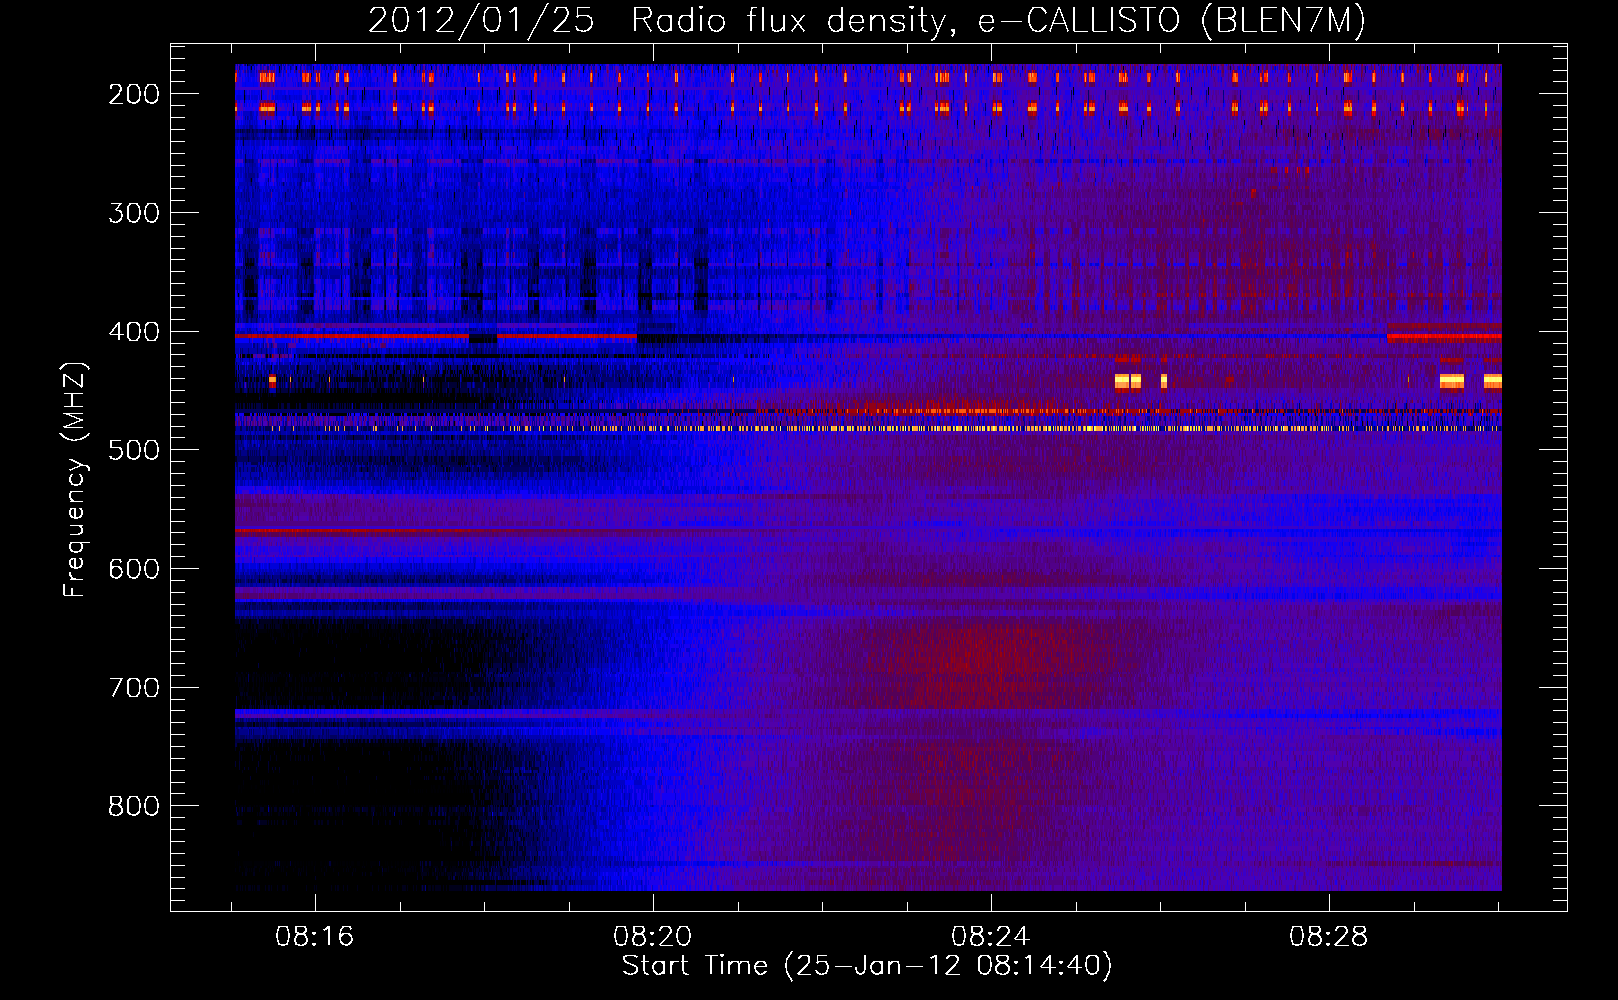Click the 800 frequency tick label
Viewport: 1618px width, 1000px height.
pyautogui.click(x=133, y=806)
